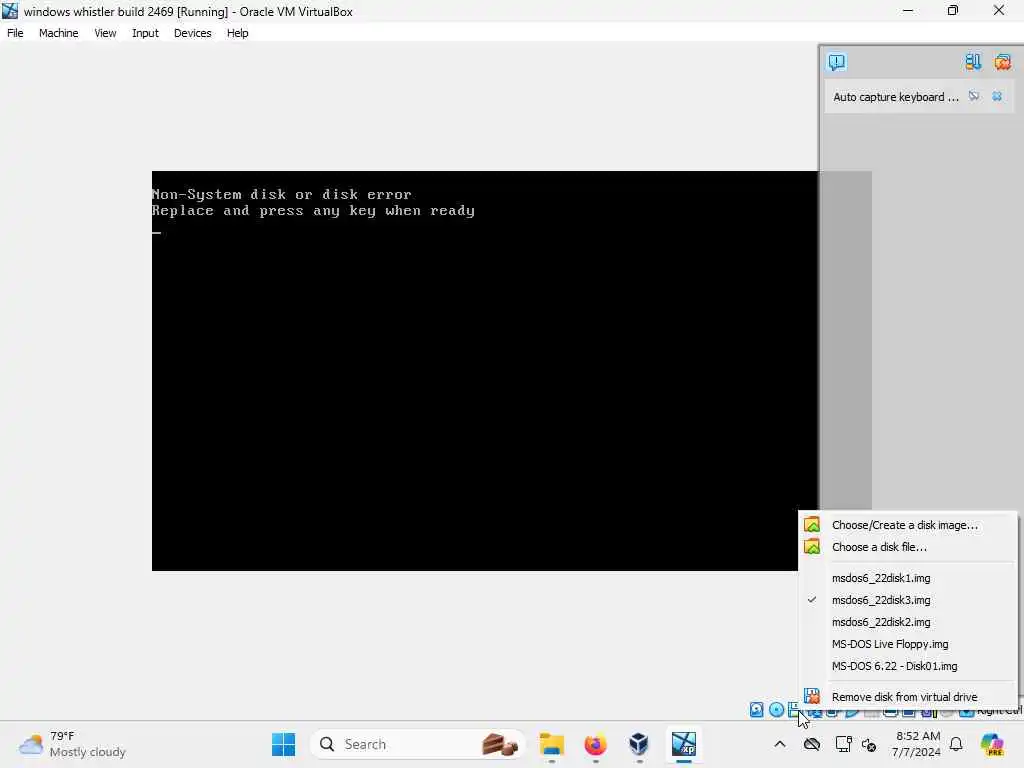Delete all finished notifications icon
This screenshot has width=1024, height=768.
coord(1002,62)
